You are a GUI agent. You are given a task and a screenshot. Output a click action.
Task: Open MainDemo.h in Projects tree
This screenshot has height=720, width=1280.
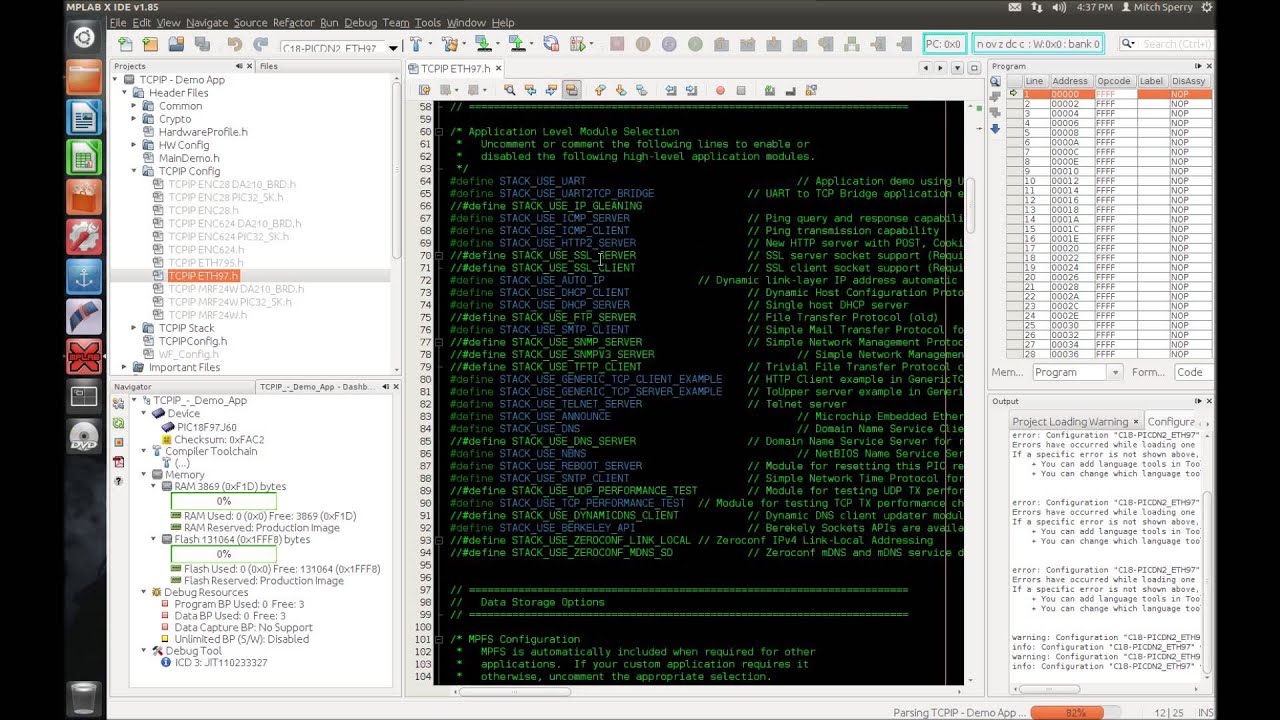189,157
